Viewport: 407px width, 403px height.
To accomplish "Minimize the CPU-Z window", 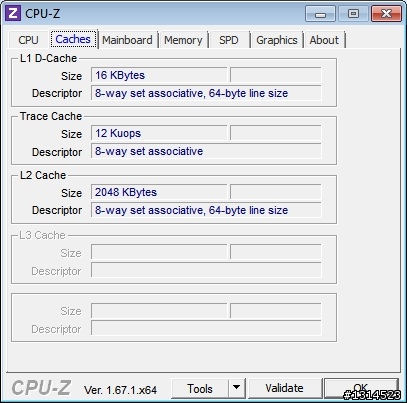I will pyautogui.click(x=320, y=14).
